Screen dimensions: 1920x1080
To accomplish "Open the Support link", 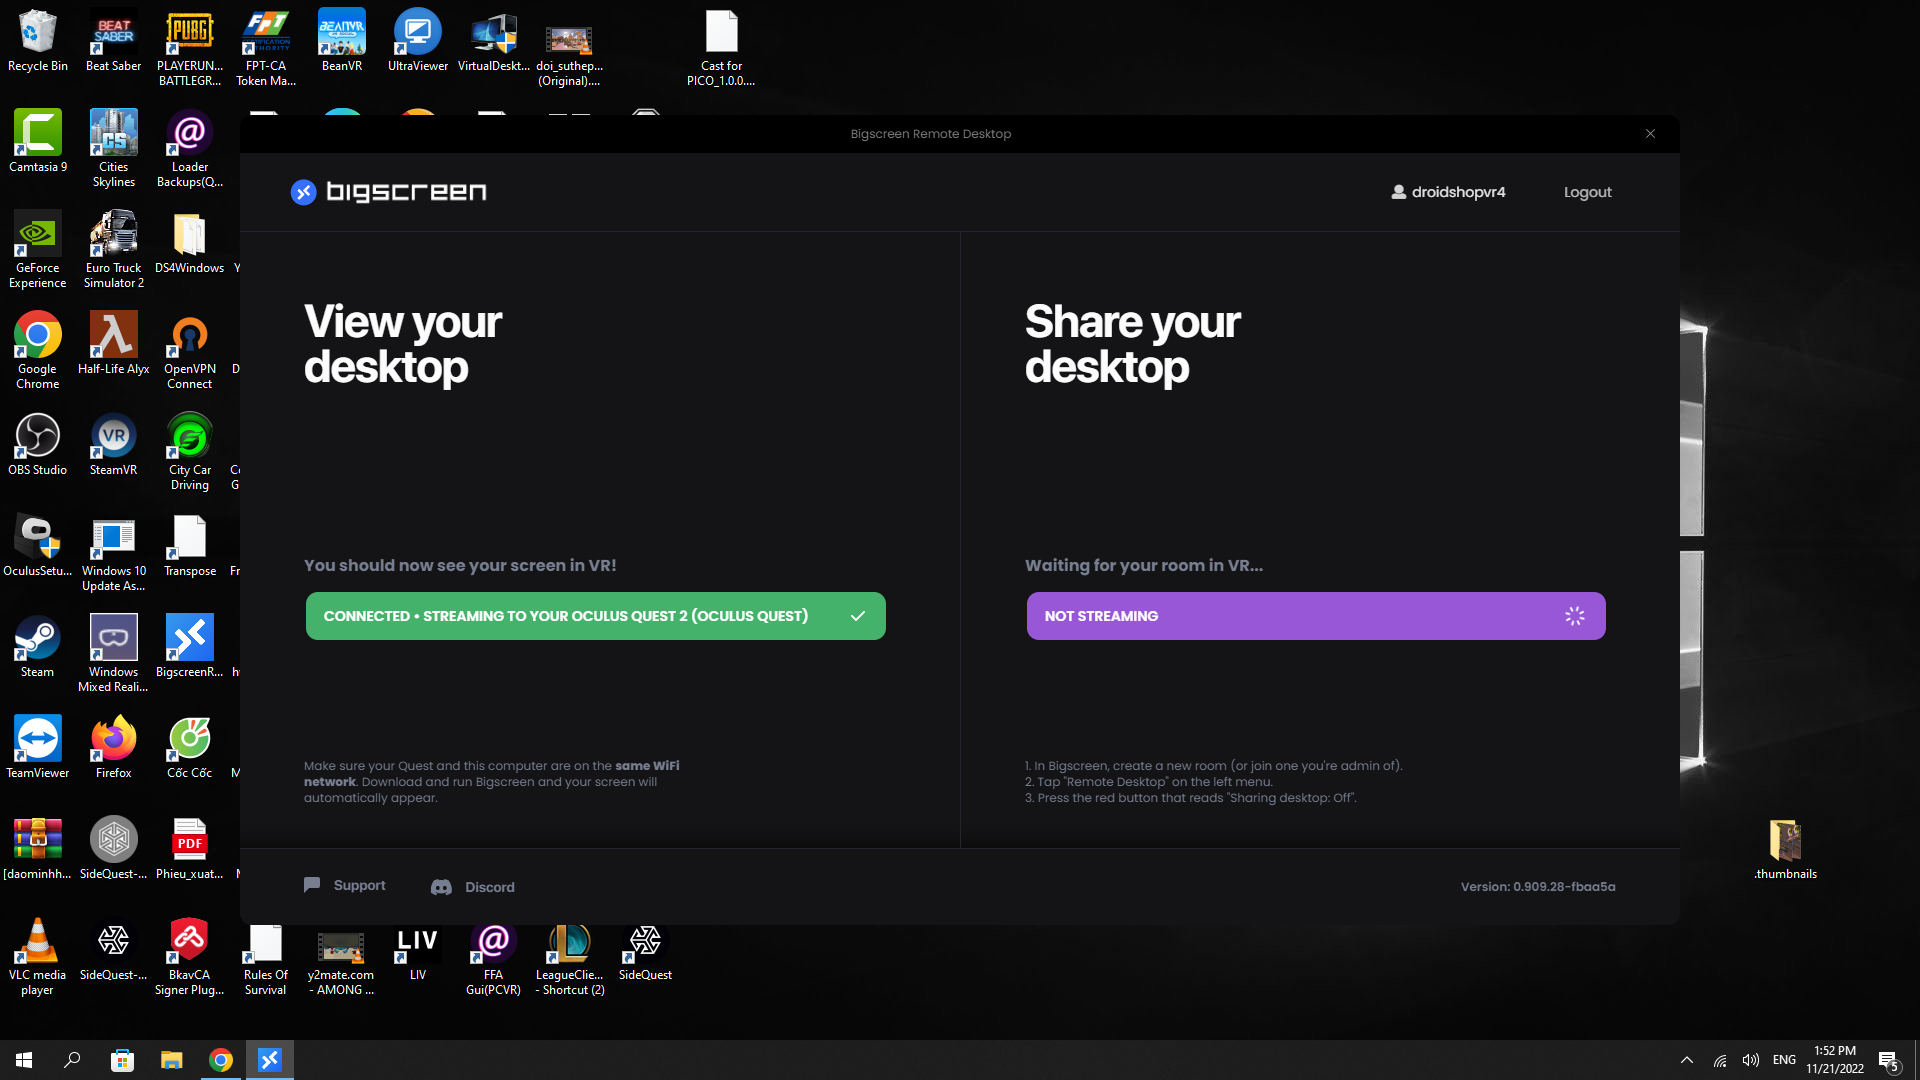I will (x=344, y=885).
